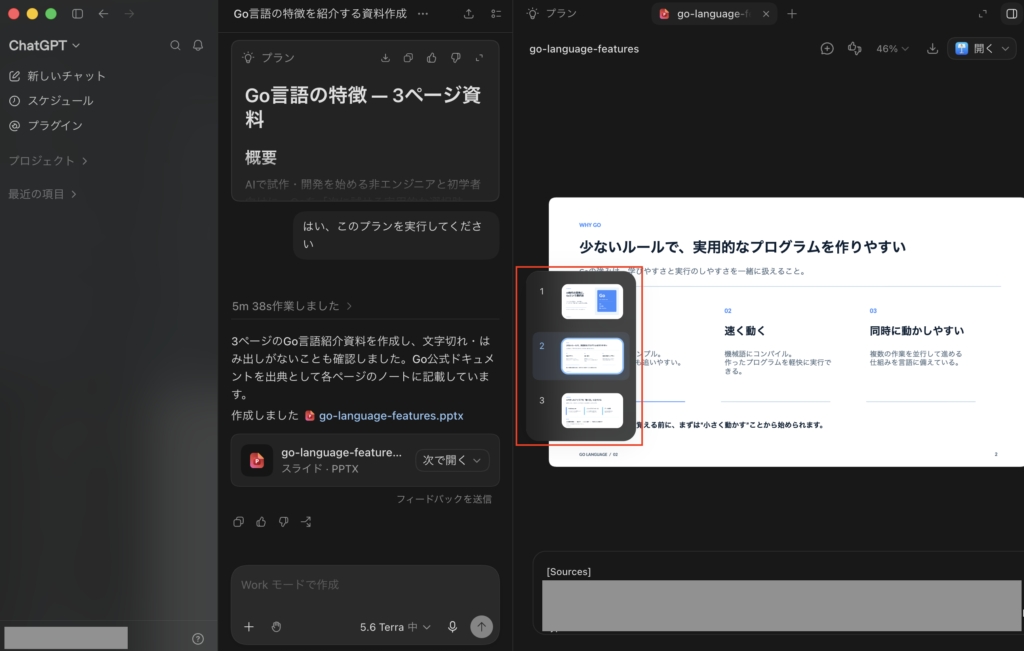Expand the plan card to full view
This screenshot has width=1024, height=651.
[x=479, y=58]
